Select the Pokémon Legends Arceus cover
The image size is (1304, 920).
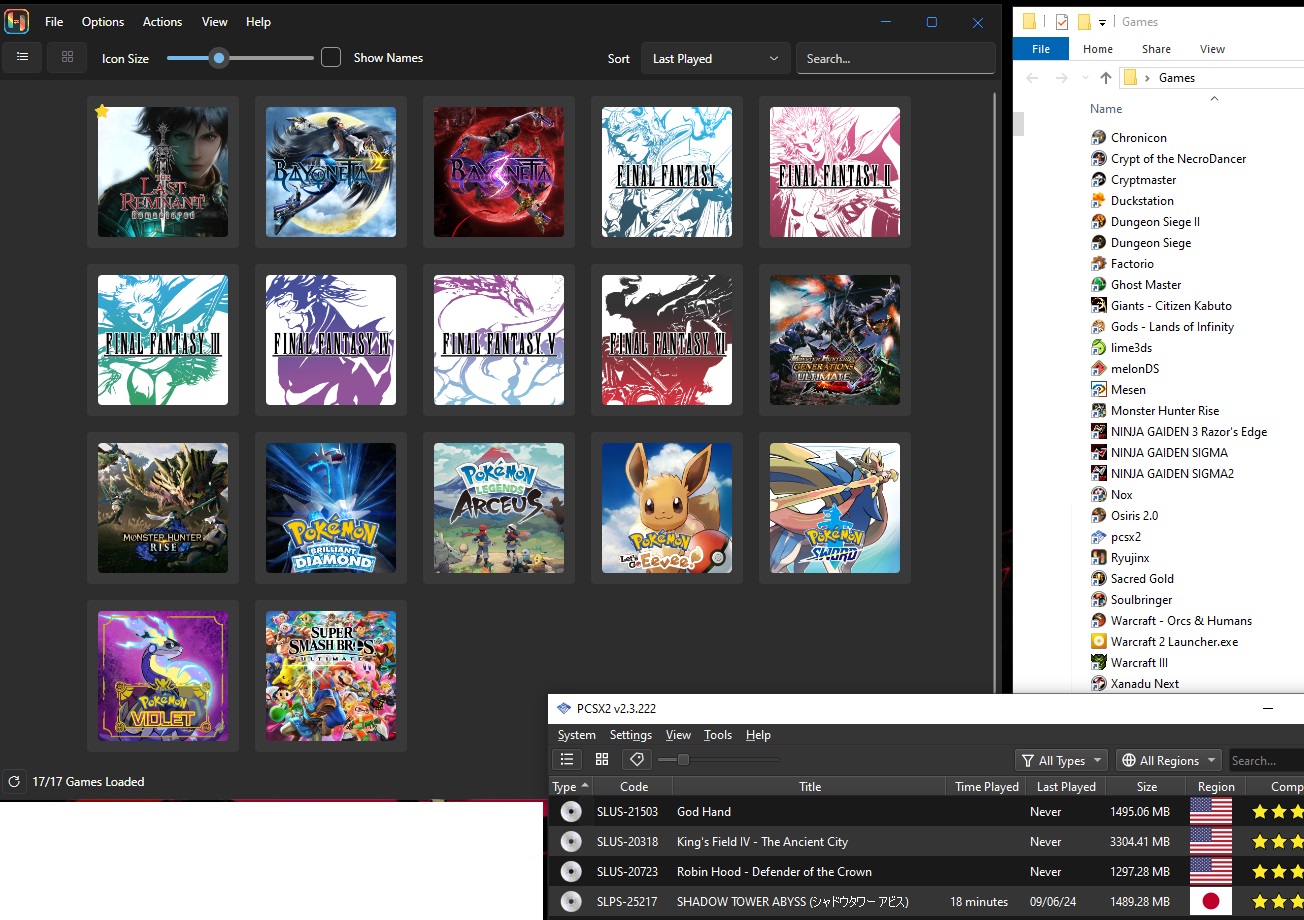(x=499, y=508)
